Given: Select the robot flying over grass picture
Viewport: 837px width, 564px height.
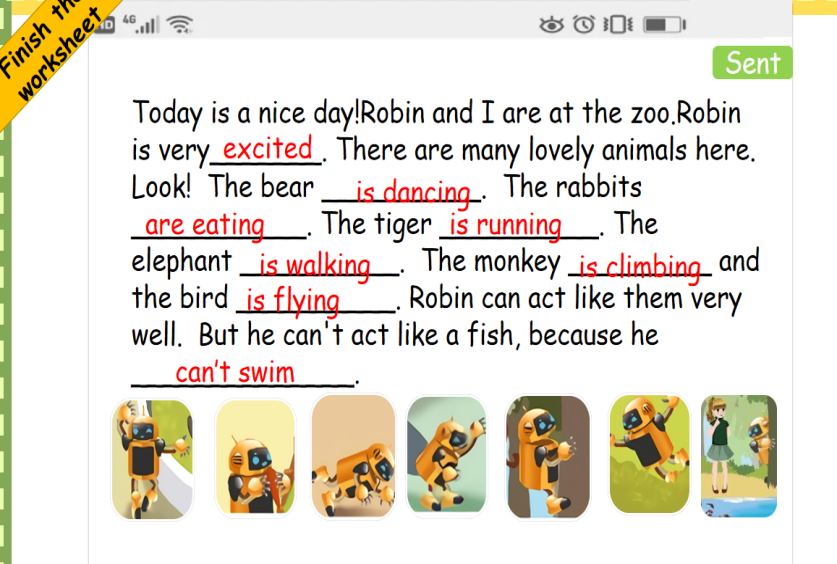Looking at the screenshot, I should [x=649, y=454].
